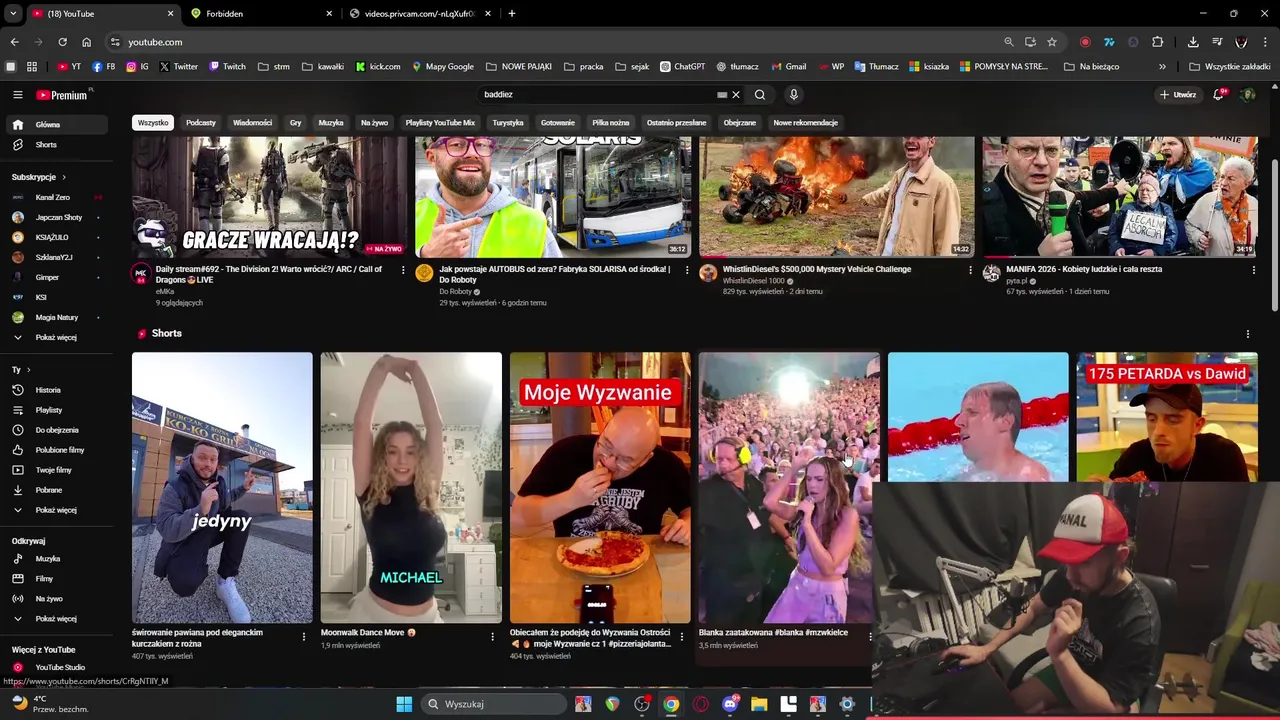The height and width of the screenshot is (720, 1280).
Task: Open the on-screen keyboard in search box
Action: pos(722,95)
